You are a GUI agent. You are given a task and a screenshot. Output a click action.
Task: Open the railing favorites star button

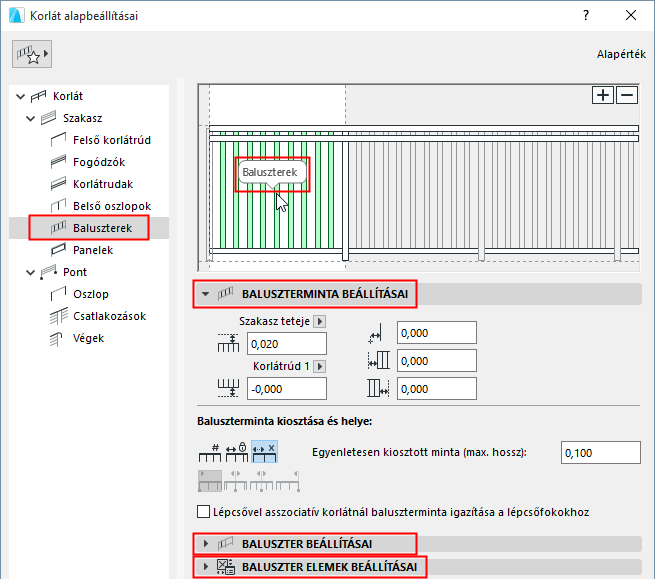tap(32, 54)
